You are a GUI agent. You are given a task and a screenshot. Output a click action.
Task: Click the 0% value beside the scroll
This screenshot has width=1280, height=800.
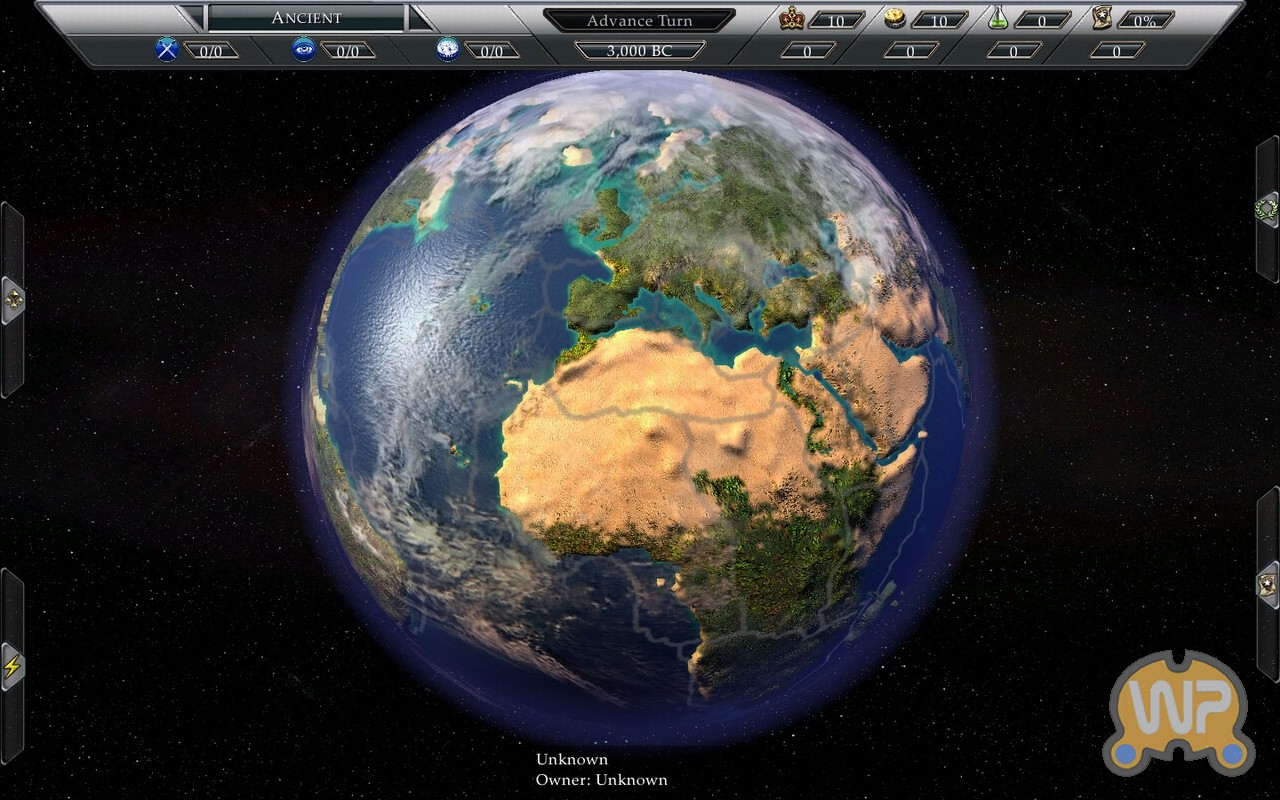click(x=1144, y=20)
